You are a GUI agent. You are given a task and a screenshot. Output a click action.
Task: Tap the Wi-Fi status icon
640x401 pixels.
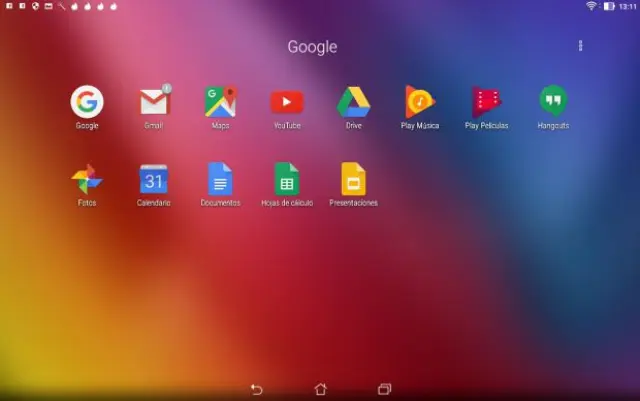(591, 6)
